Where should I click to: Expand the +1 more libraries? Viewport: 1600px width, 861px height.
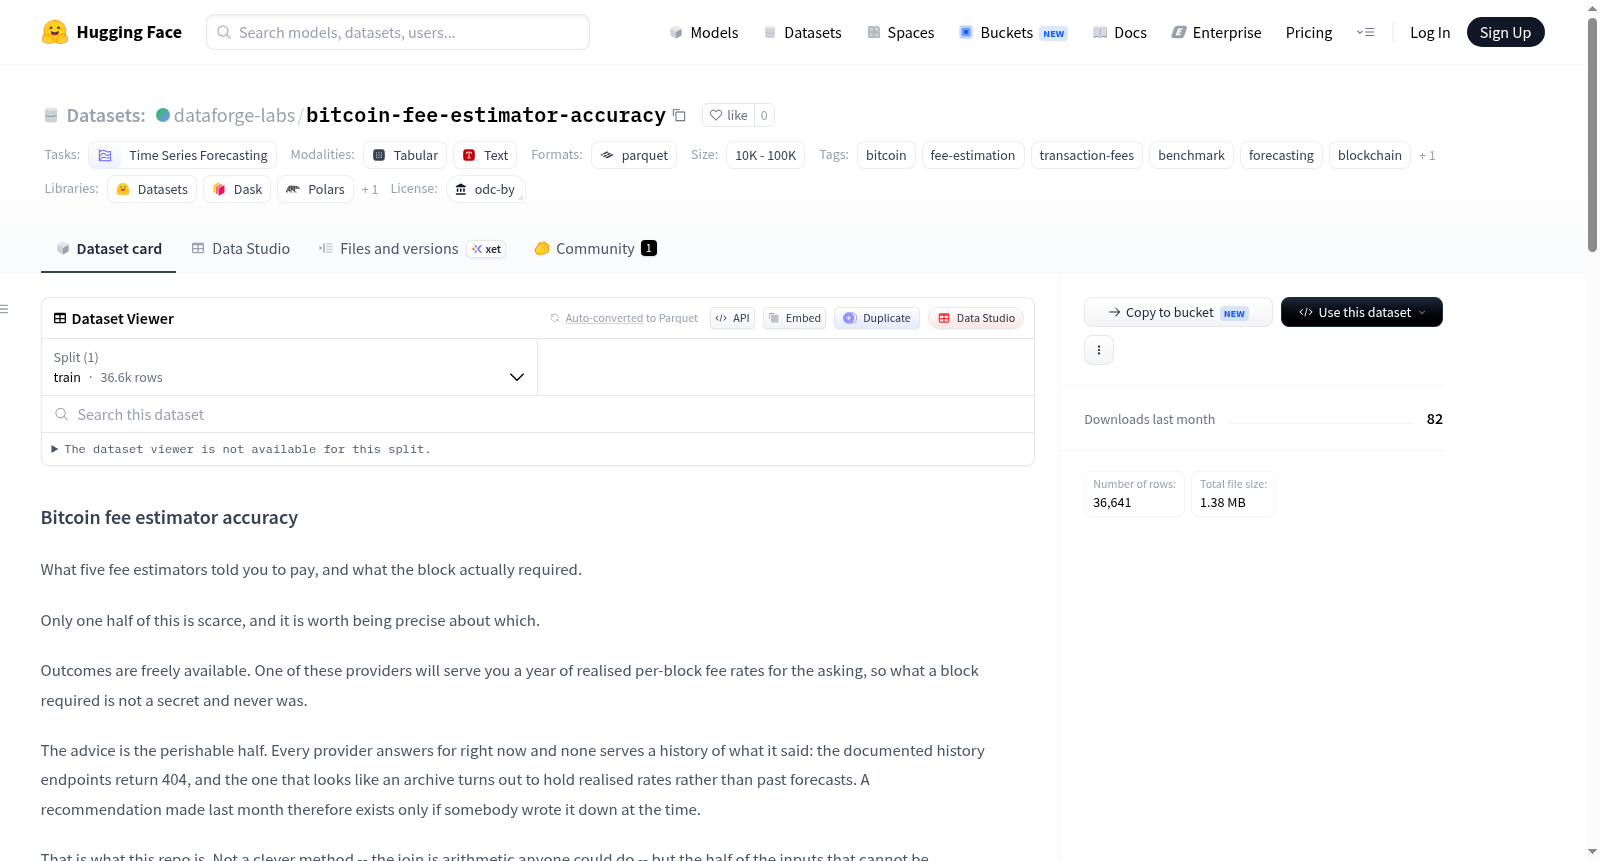(370, 189)
